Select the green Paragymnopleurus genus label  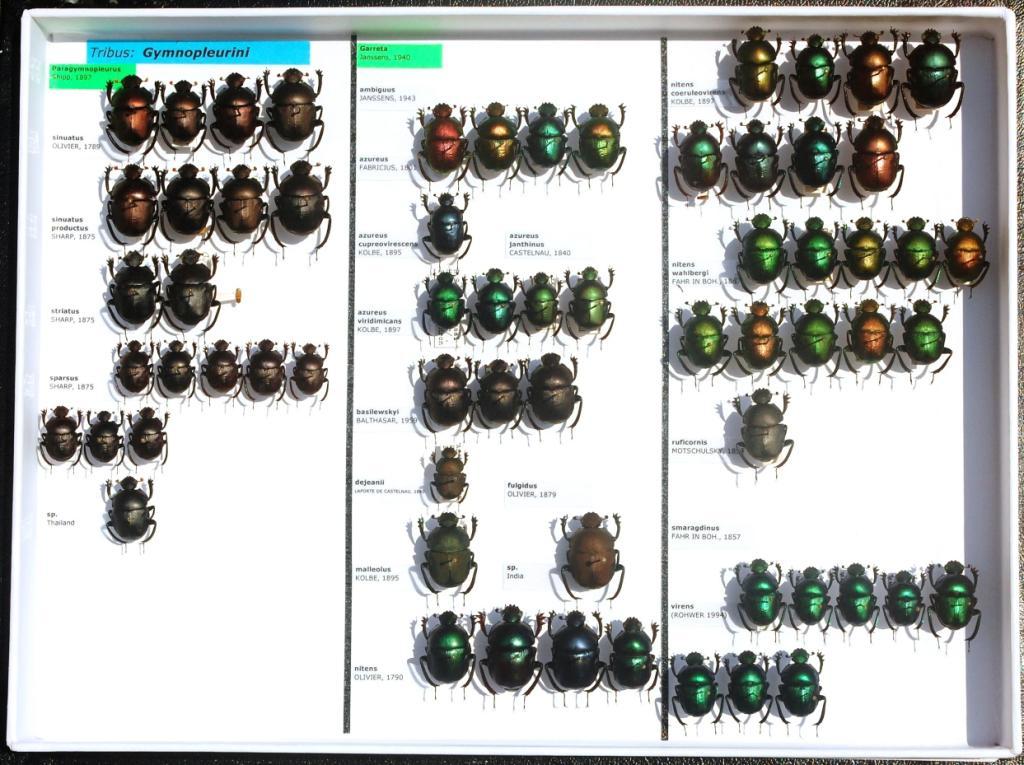click(x=76, y=74)
